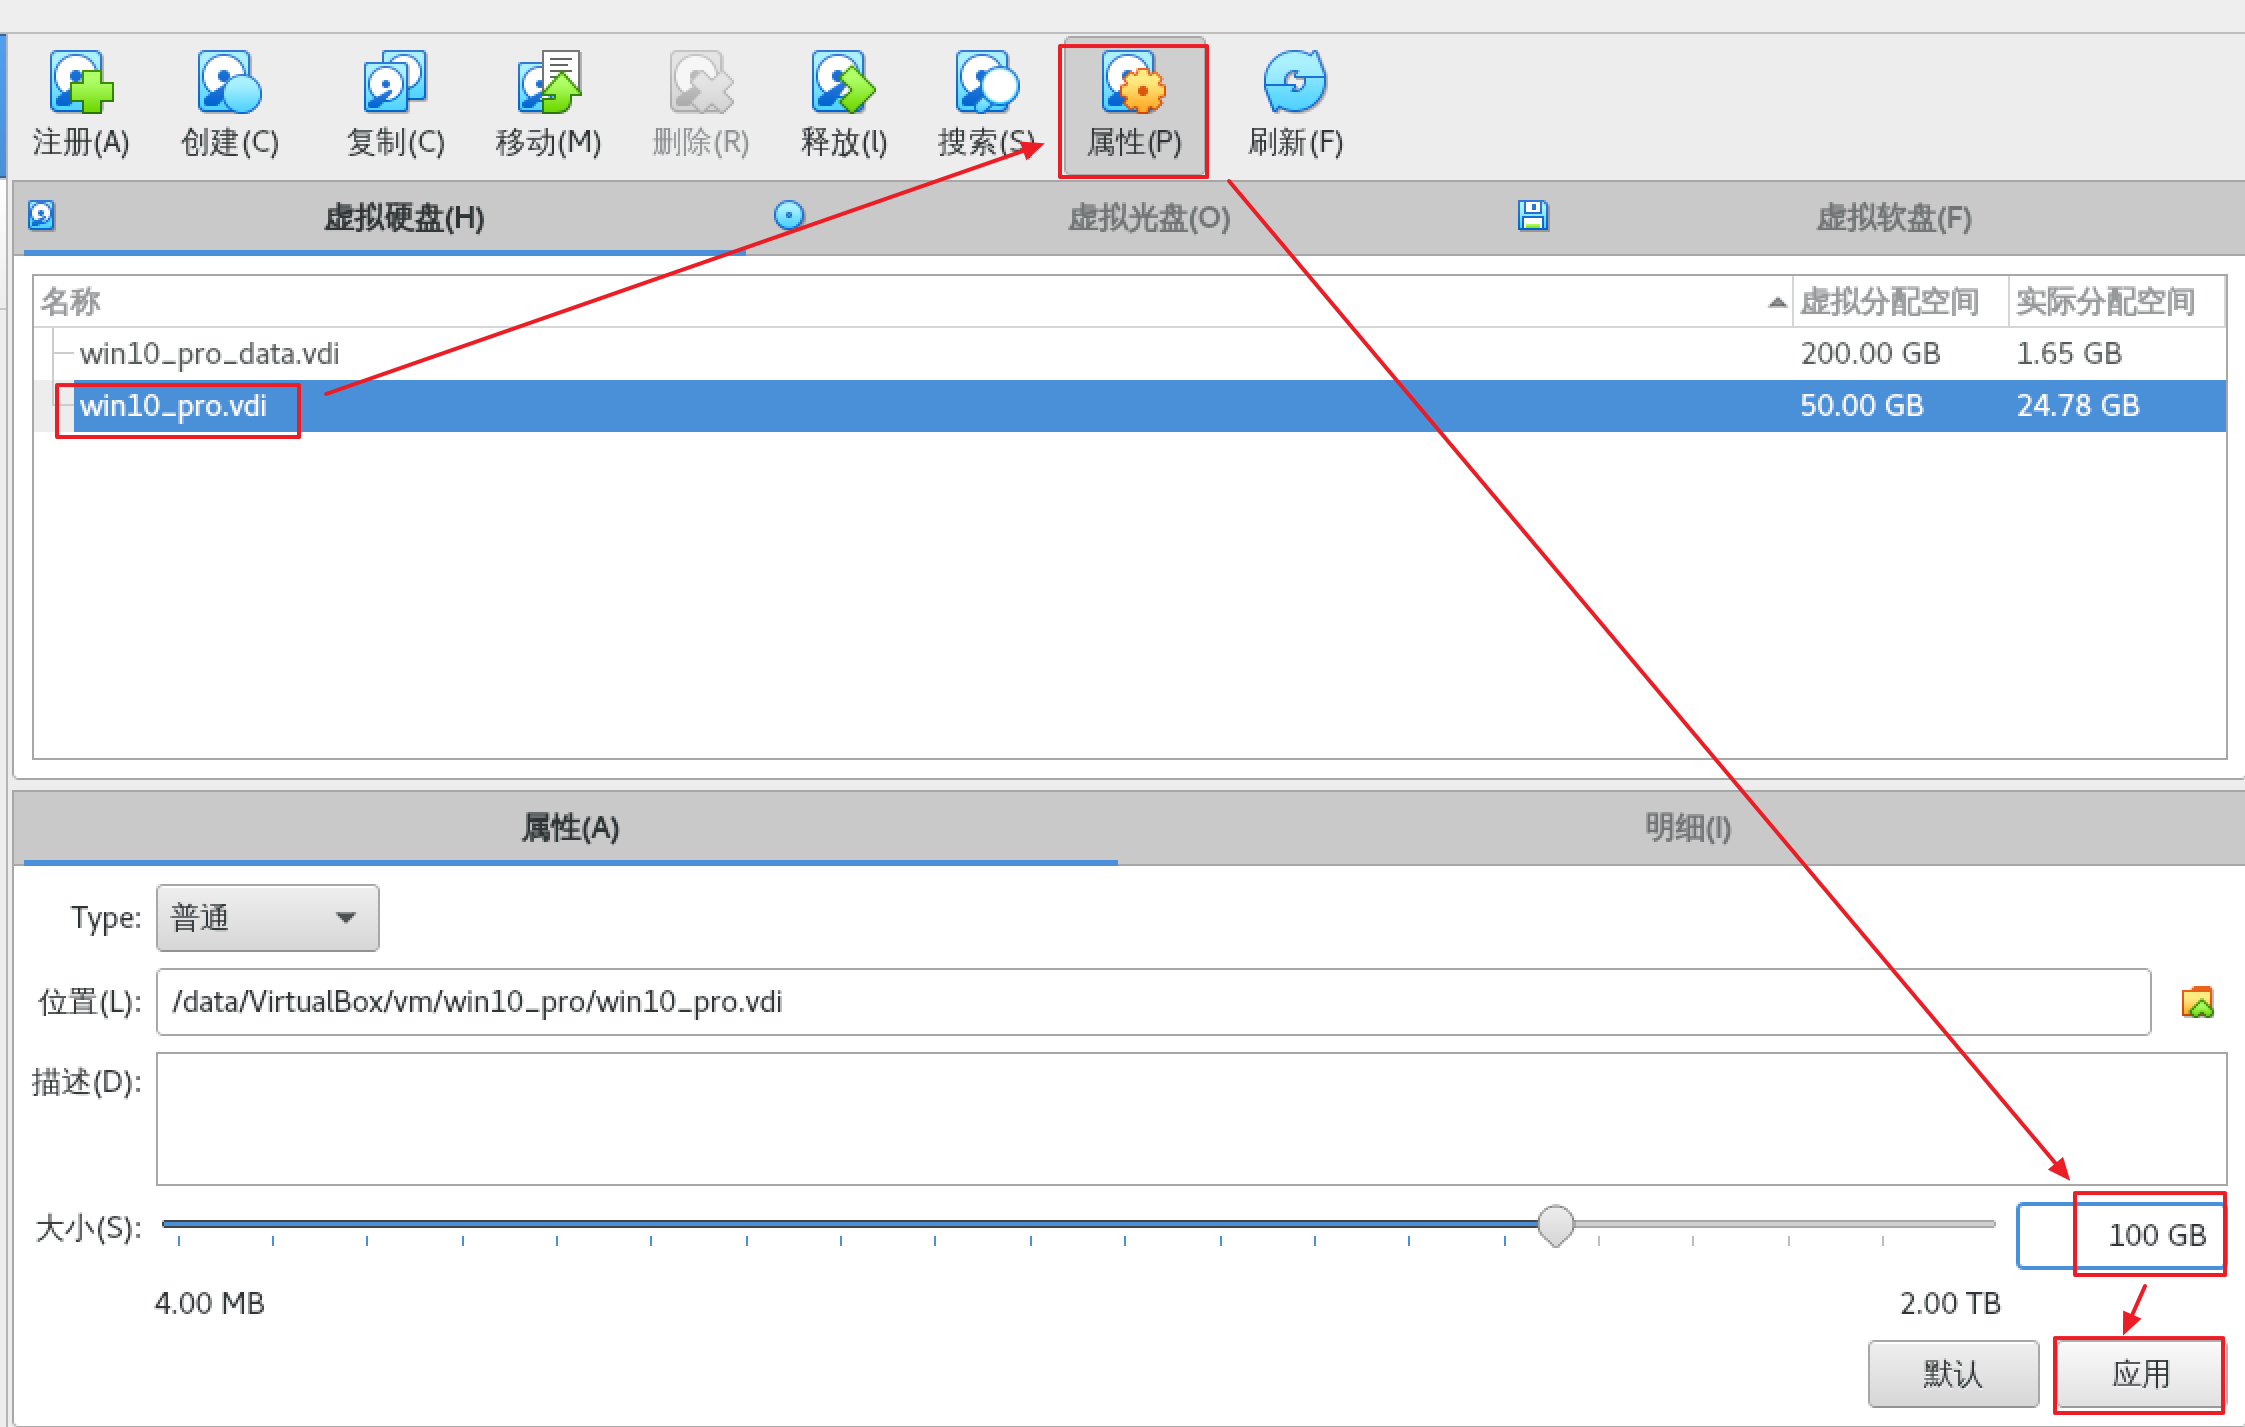Sort by the 虚拟分配空间 column header
2245x1427 pixels.
click(x=1890, y=301)
